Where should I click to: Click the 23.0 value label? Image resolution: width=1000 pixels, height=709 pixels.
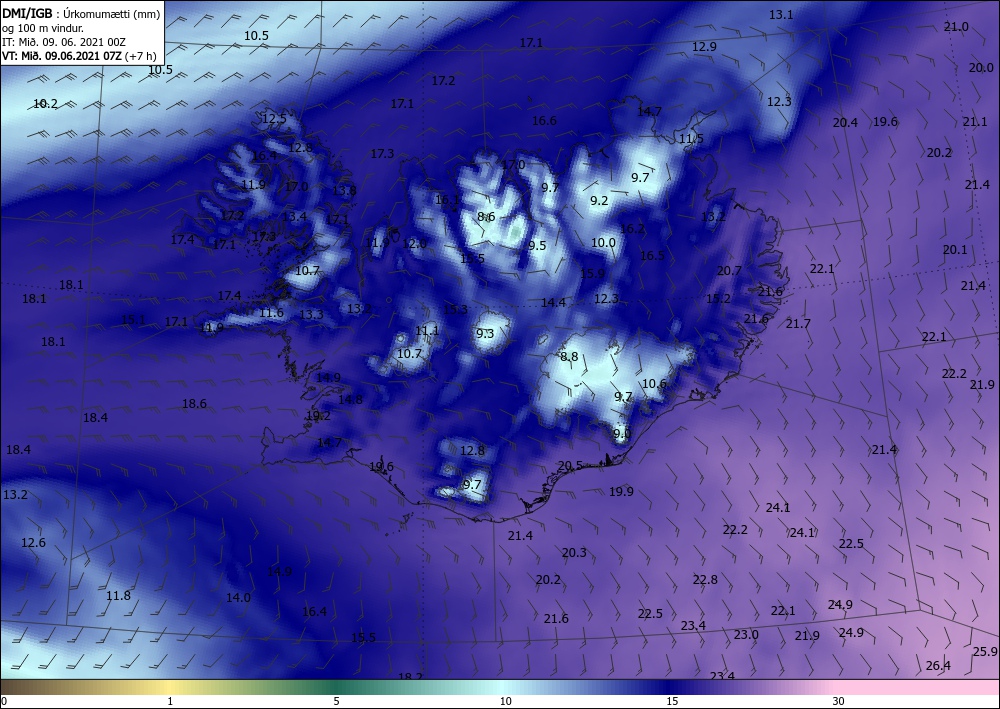pyautogui.click(x=746, y=634)
